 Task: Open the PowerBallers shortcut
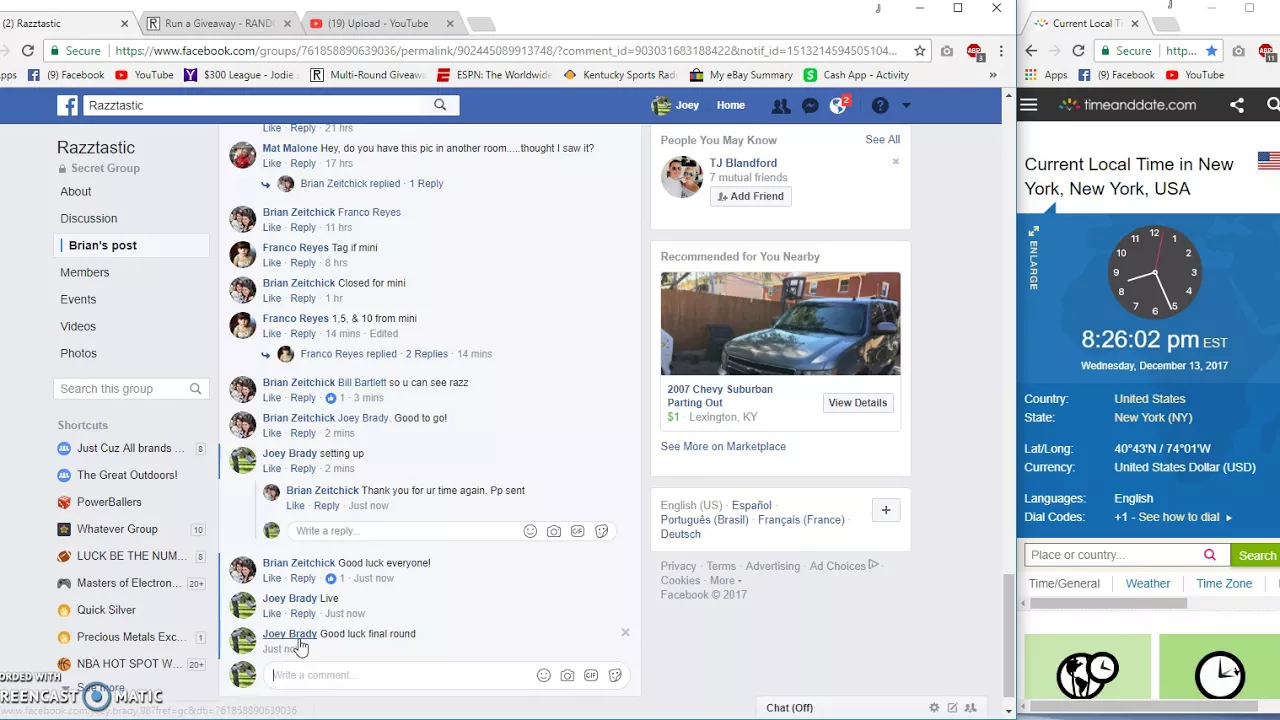pos(109,502)
